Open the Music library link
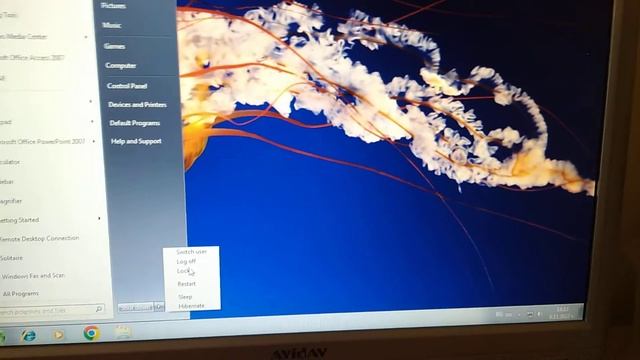The height and width of the screenshot is (360, 640). (111, 25)
